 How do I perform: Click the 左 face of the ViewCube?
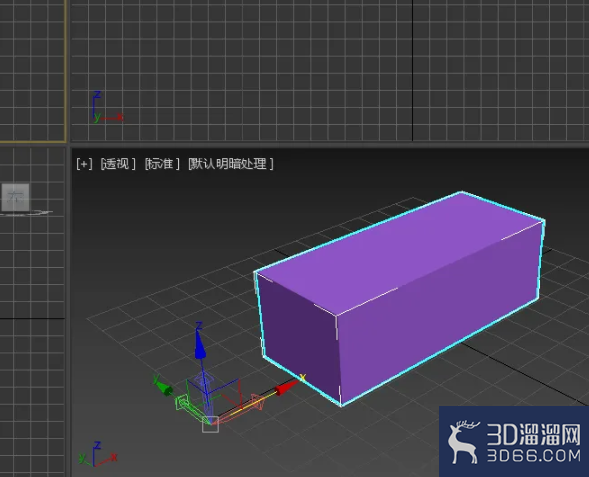click(x=15, y=197)
